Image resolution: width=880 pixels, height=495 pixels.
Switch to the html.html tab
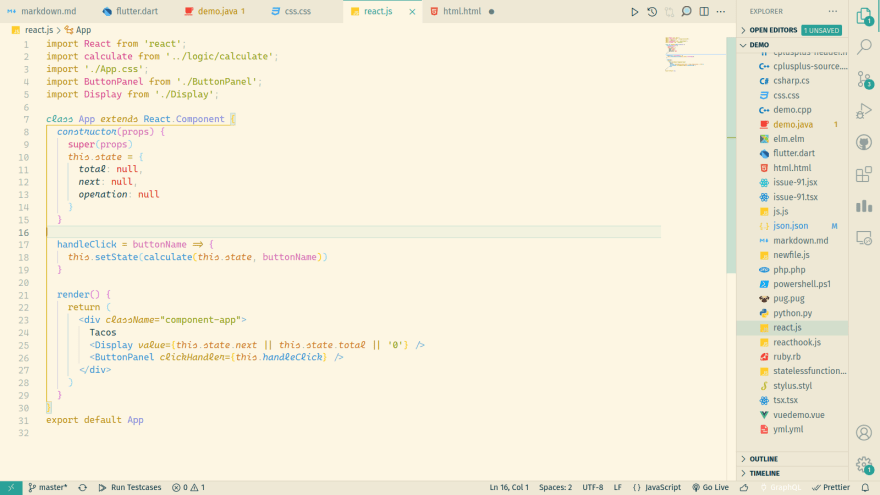[x=462, y=11]
